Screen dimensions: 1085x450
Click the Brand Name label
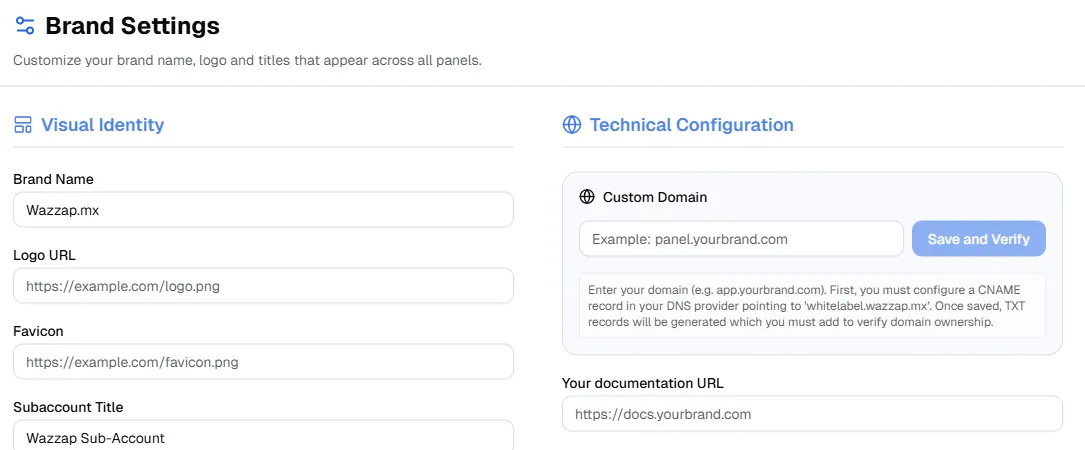pyautogui.click(x=53, y=179)
